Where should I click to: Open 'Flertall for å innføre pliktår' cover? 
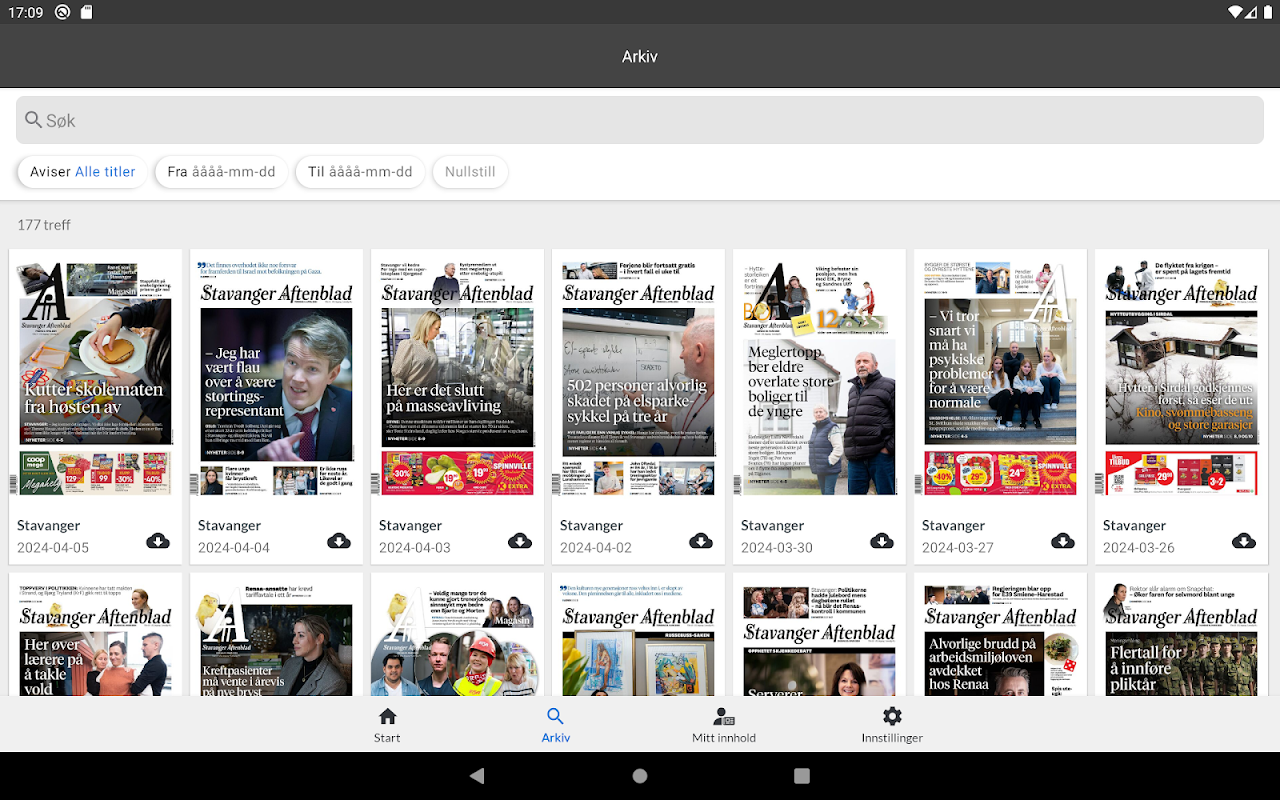(x=1182, y=640)
